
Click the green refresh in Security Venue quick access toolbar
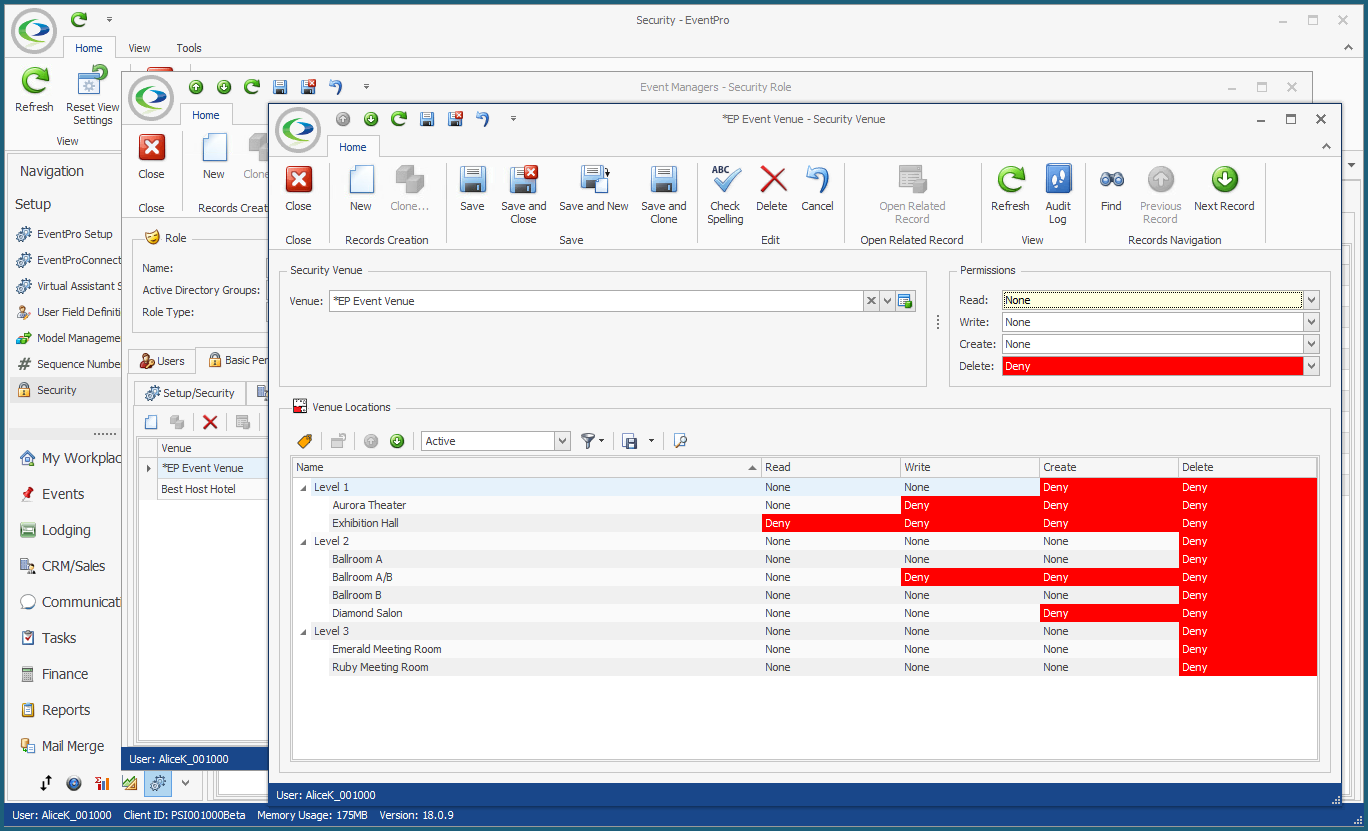399,119
